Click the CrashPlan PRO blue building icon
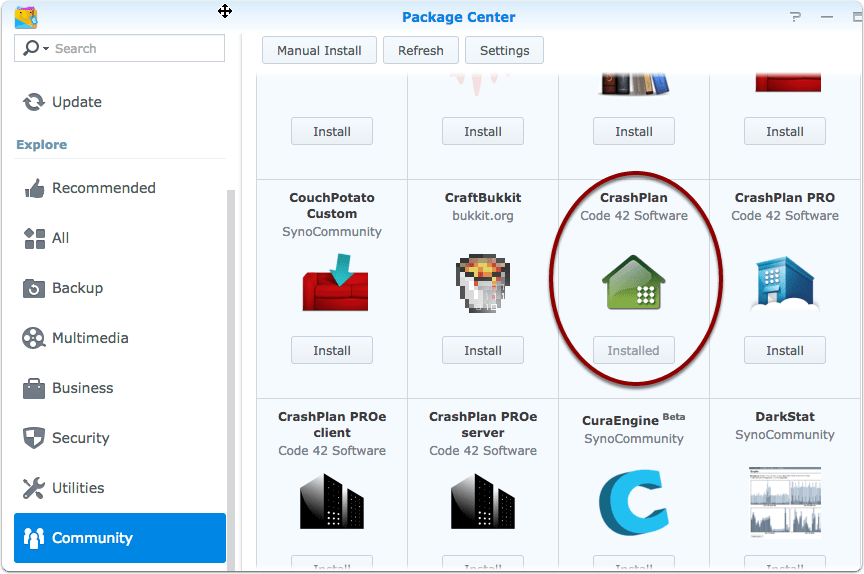The height and width of the screenshot is (574, 864). pos(785,282)
